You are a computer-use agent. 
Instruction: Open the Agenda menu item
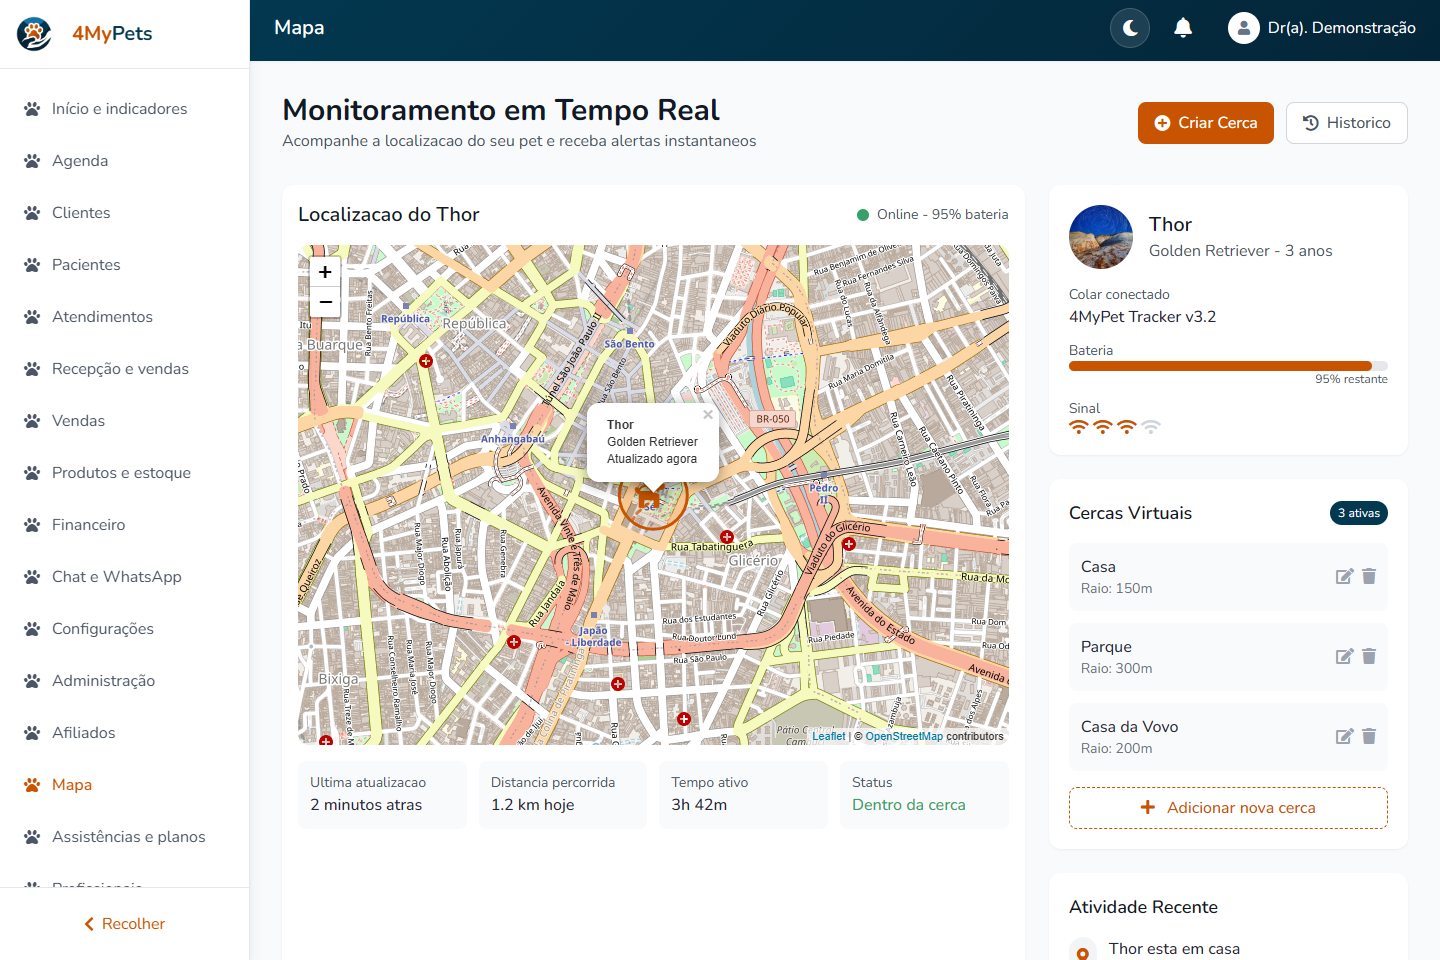click(x=124, y=161)
